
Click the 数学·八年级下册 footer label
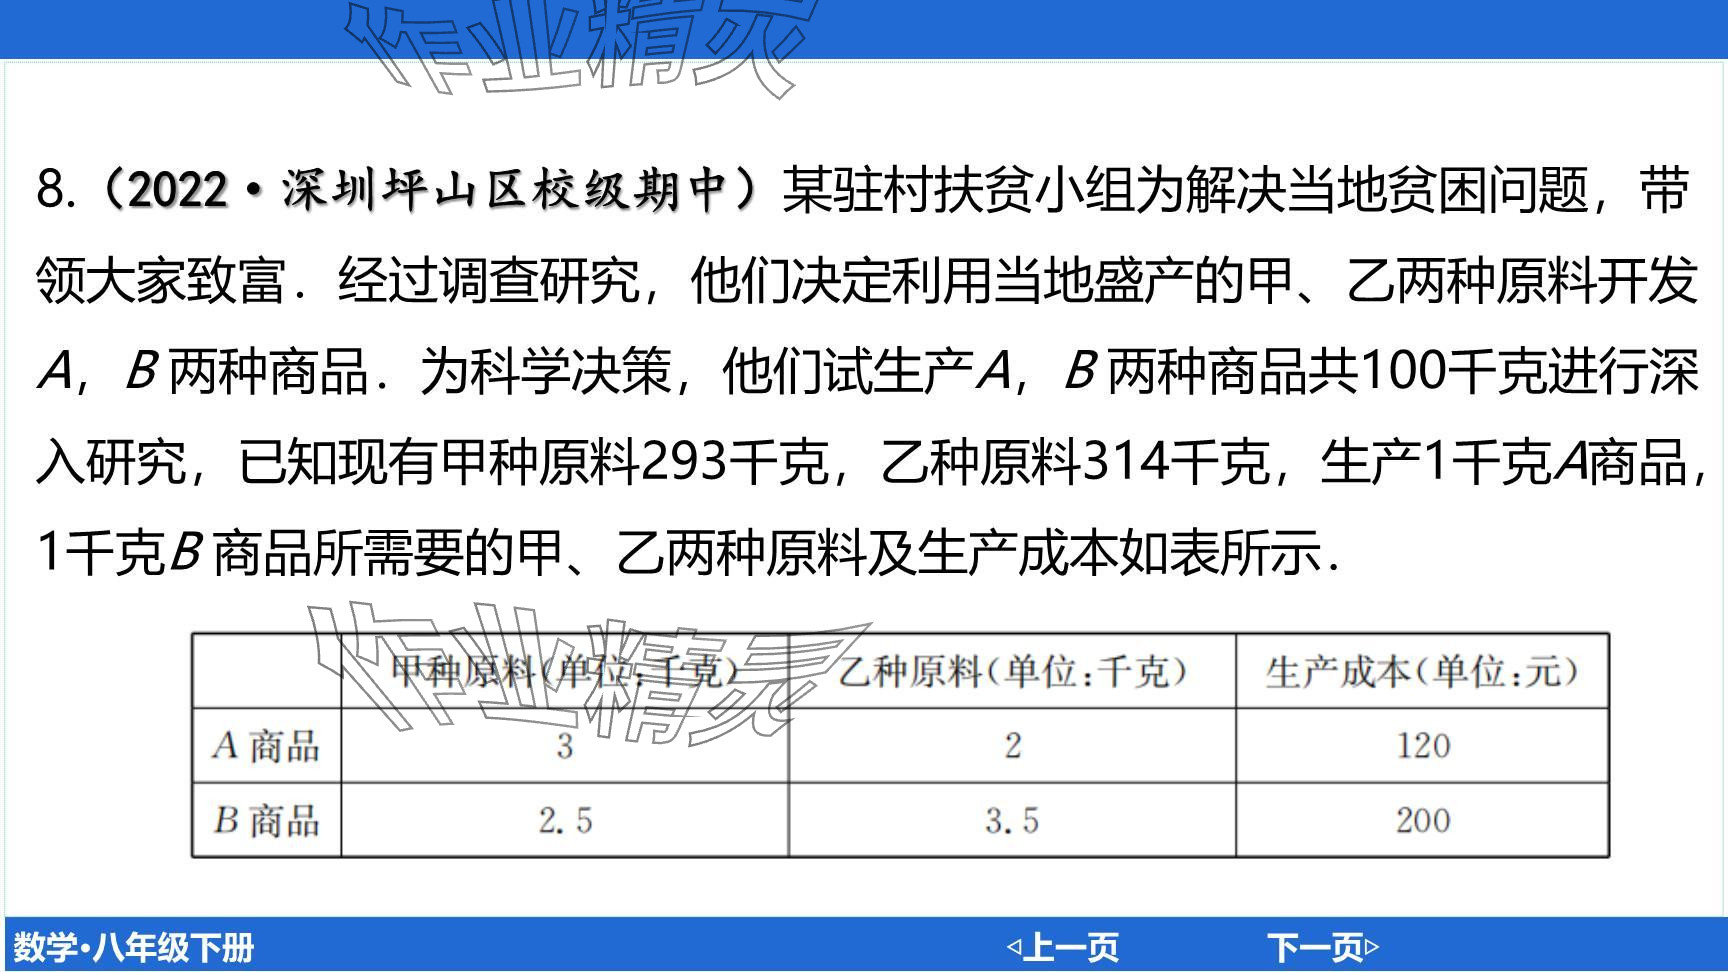click(x=133, y=947)
